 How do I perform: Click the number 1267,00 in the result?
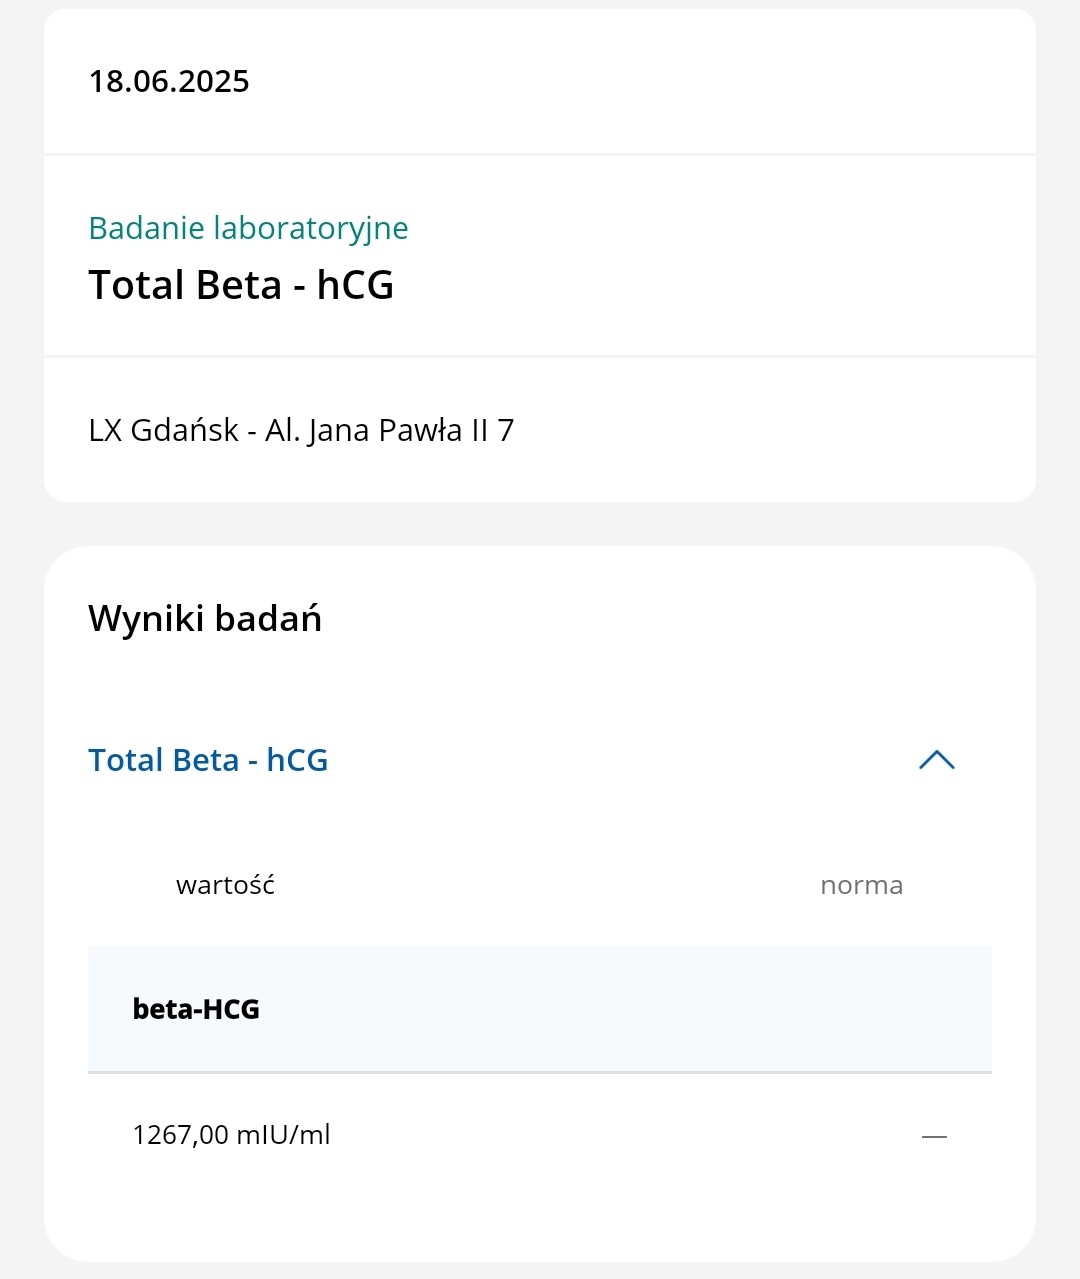(180, 1135)
